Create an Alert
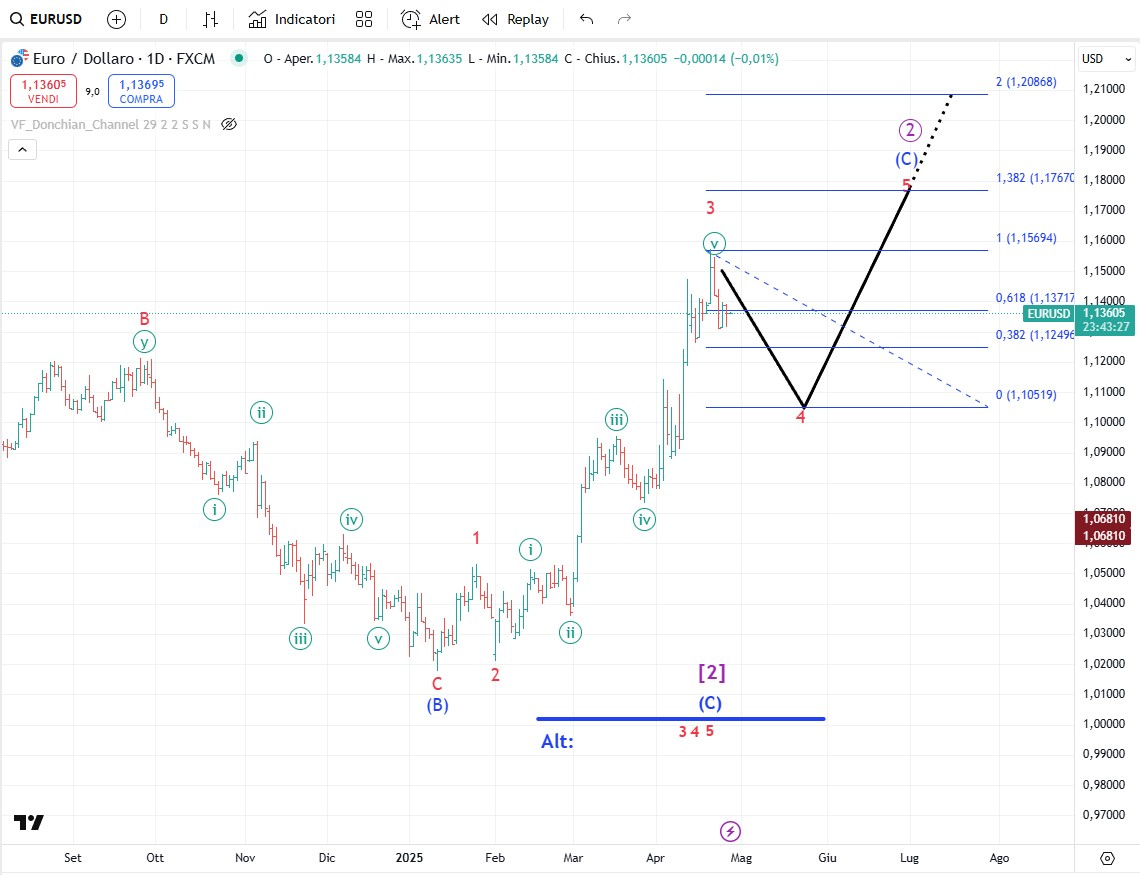 tap(430, 20)
